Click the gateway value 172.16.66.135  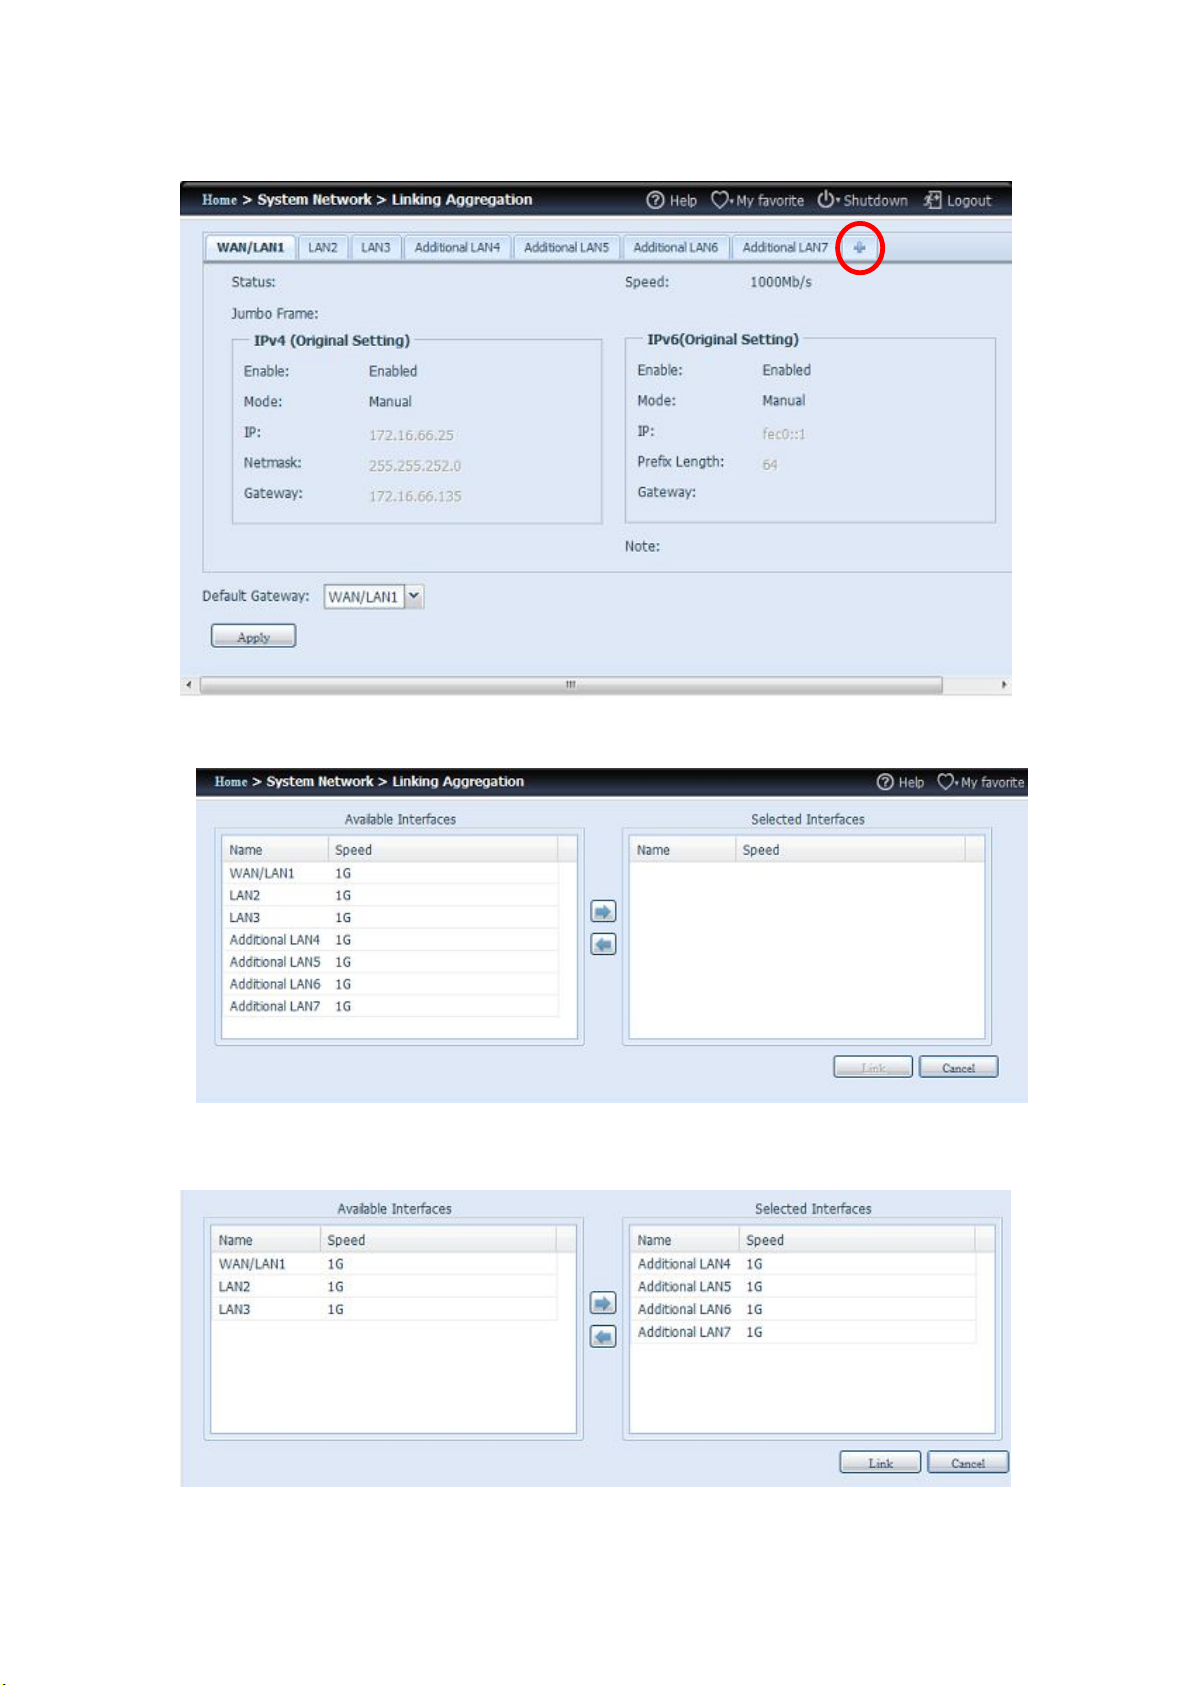[415, 496]
